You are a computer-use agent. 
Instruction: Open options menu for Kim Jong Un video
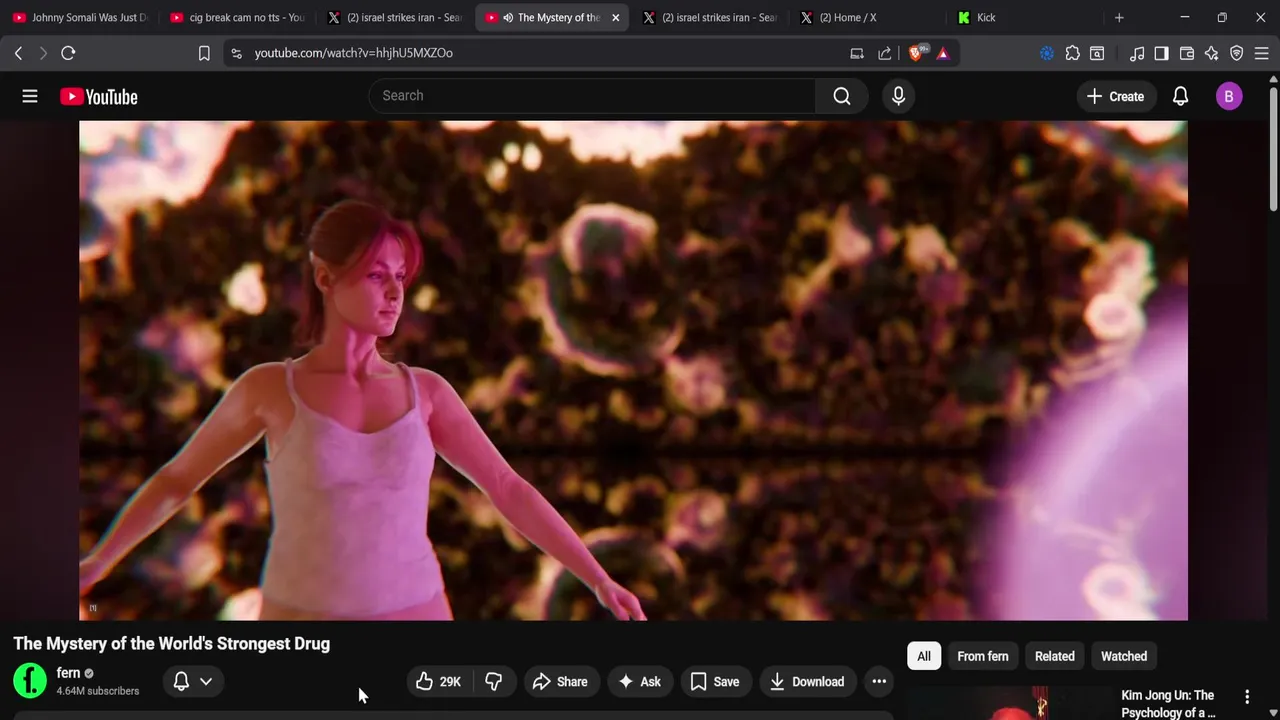click(x=1247, y=696)
